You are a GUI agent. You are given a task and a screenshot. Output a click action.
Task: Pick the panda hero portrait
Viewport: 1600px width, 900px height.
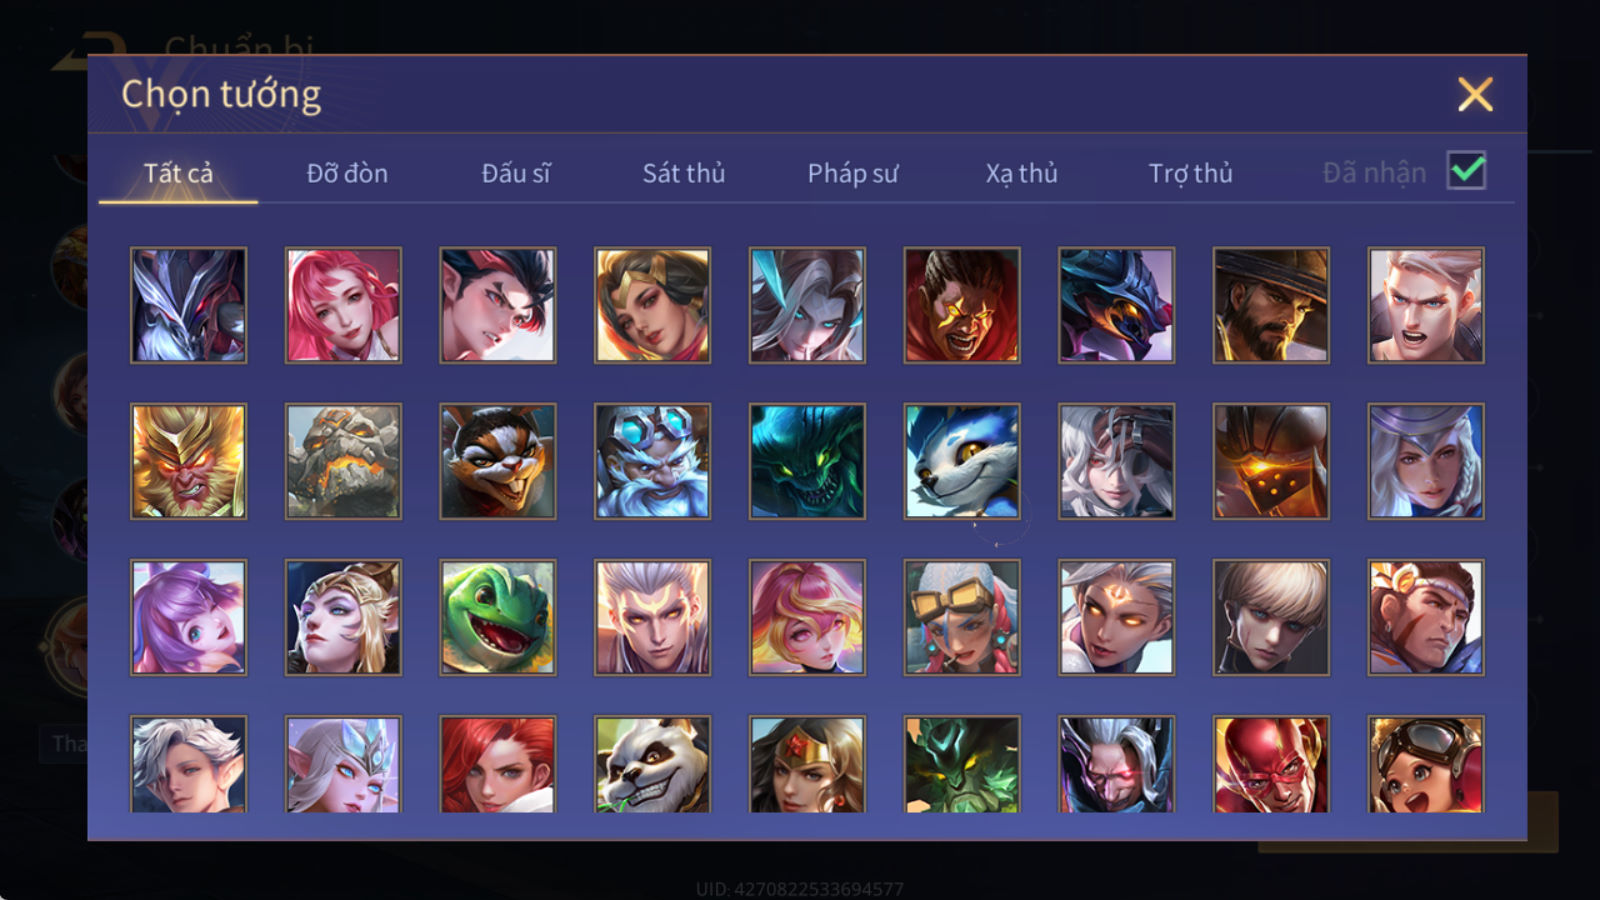click(x=652, y=764)
